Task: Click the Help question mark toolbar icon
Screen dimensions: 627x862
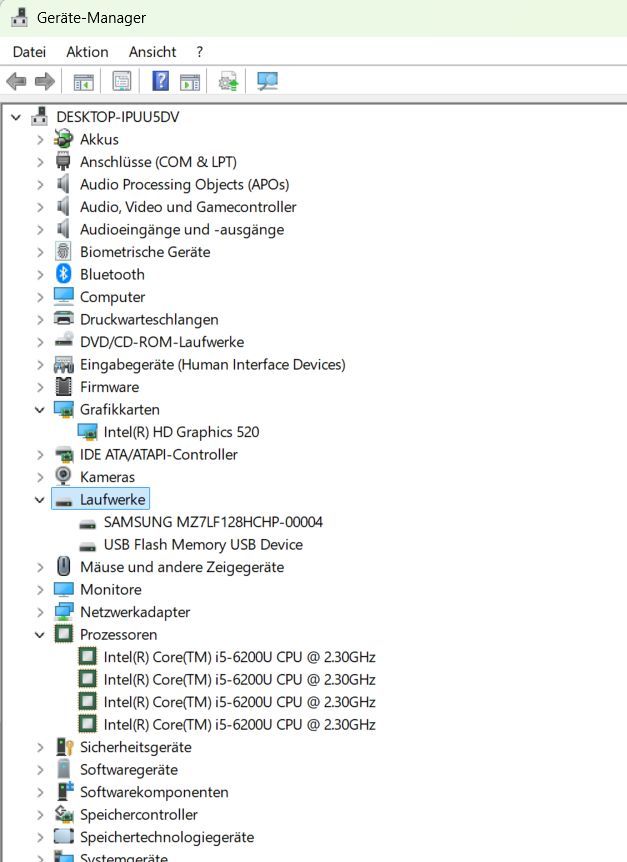Action: [160, 81]
